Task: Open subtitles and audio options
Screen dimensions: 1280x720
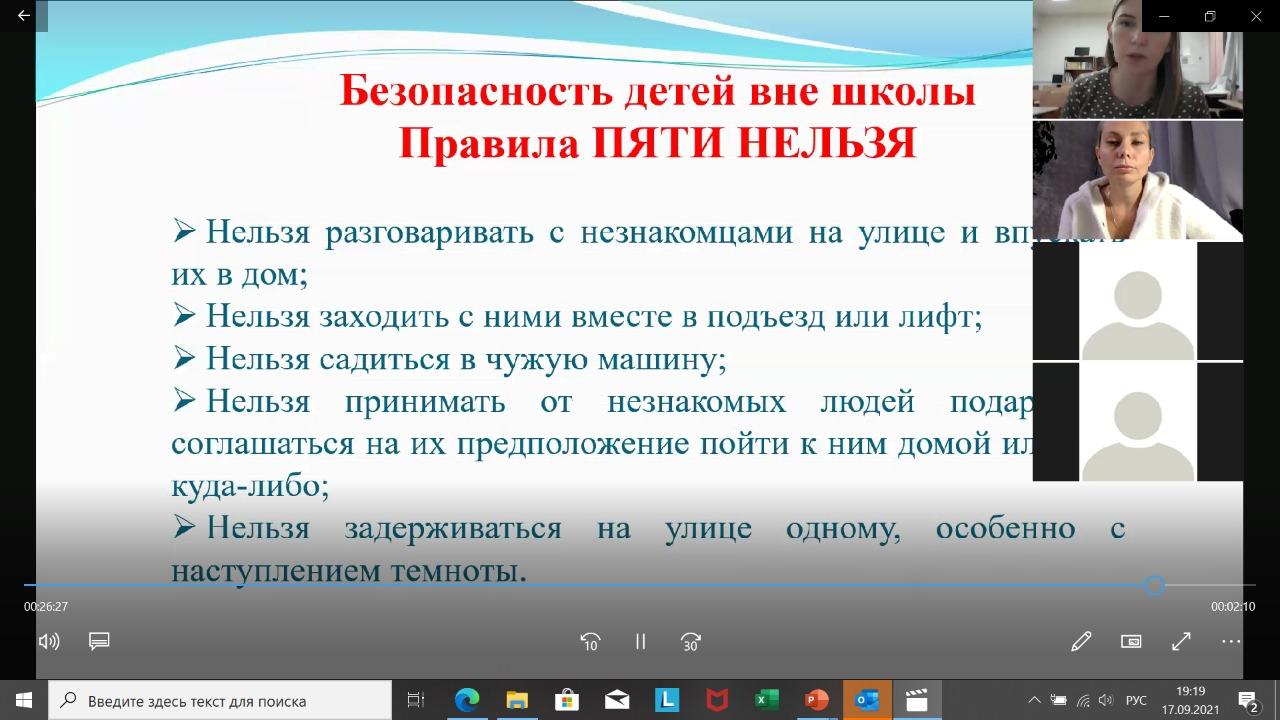Action: pyautogui.click(x=99, y=642)
